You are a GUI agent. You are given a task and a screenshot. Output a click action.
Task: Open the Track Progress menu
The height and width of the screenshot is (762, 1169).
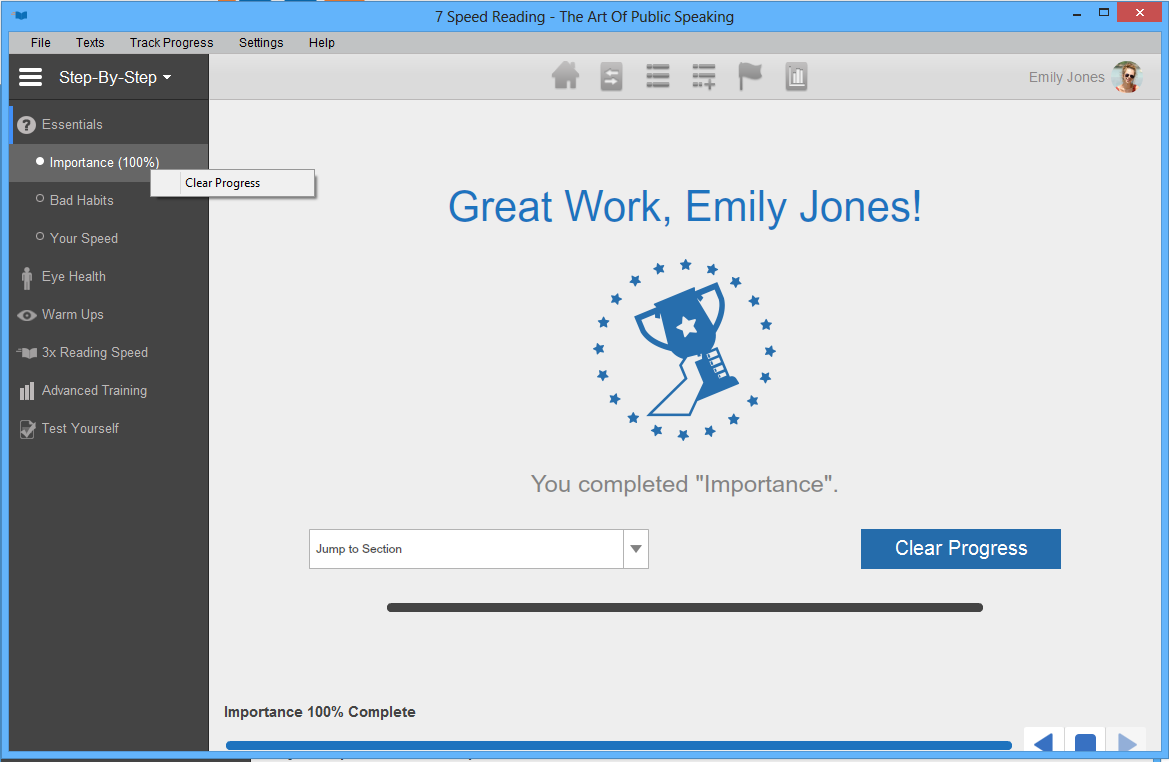click(171, 43)
